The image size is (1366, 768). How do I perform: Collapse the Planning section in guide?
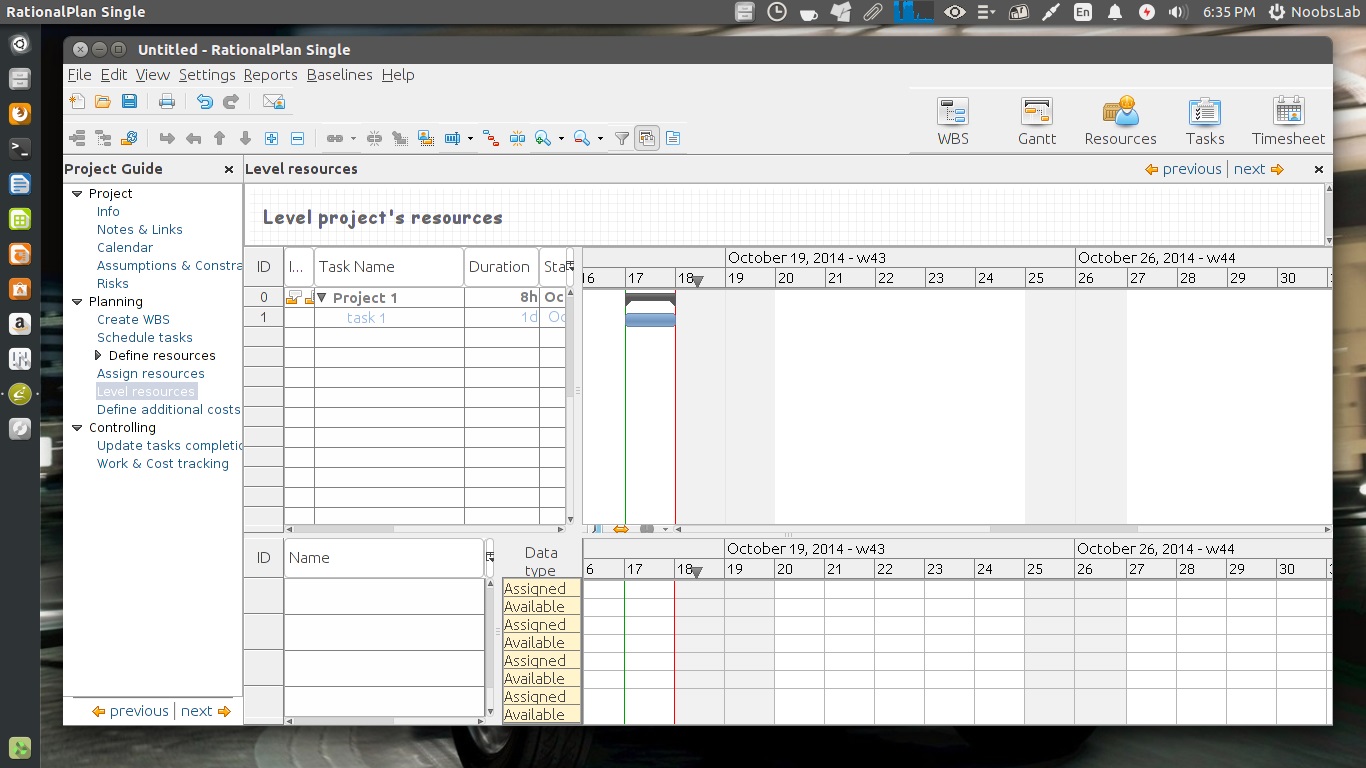coord(77,302)
